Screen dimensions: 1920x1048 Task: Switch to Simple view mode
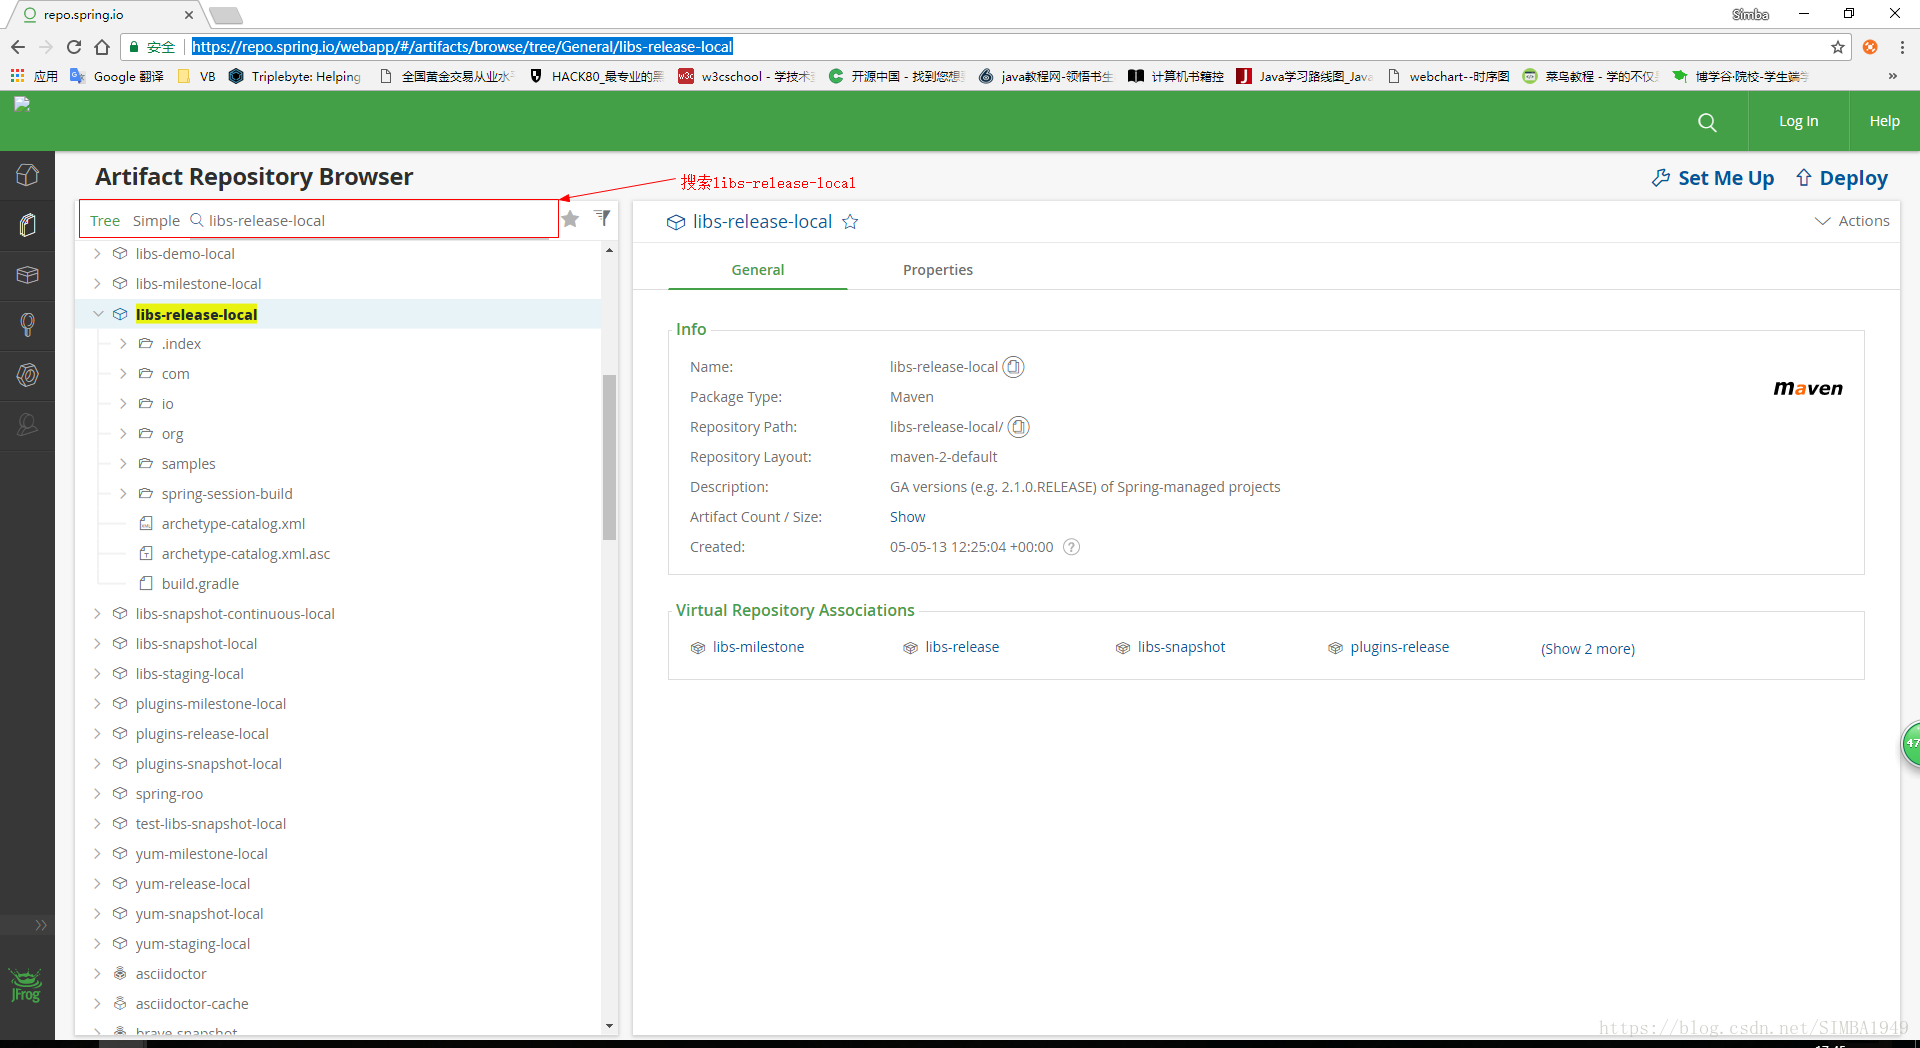click(x=156, y=221)
